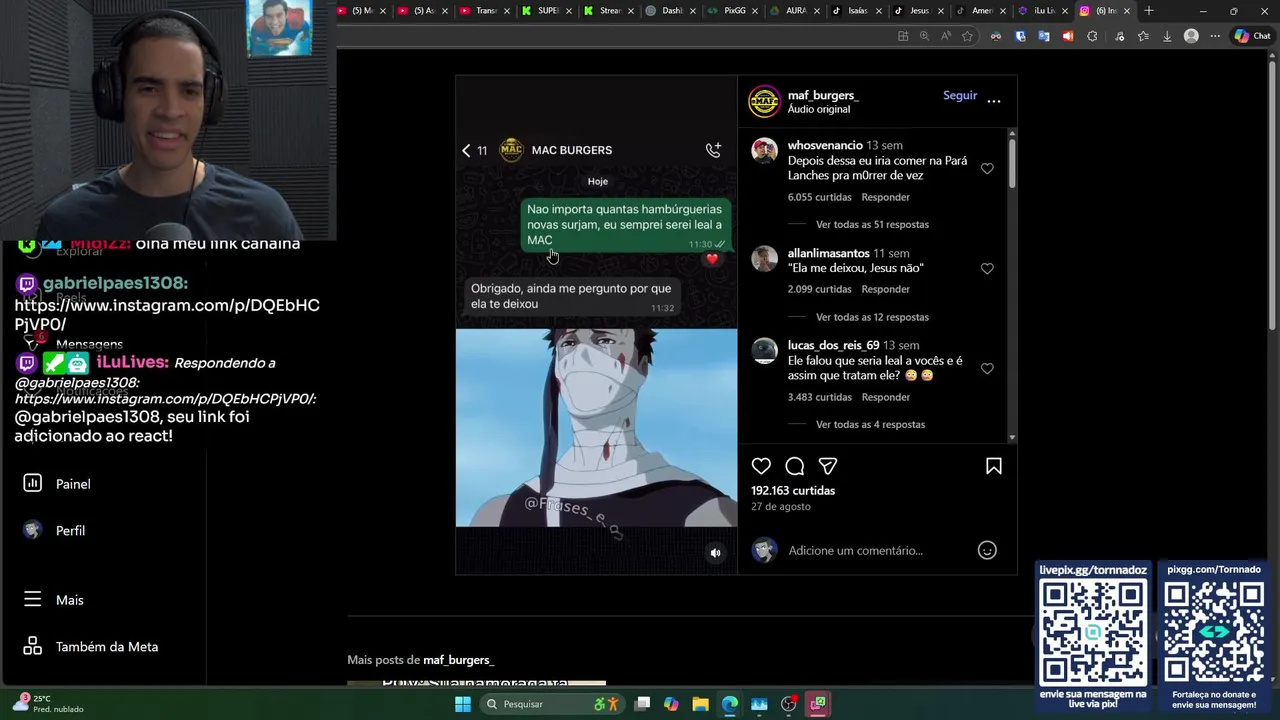Save the post with the bookmark icon
The height and width of the screenshot is (720, 1280).
994,466
